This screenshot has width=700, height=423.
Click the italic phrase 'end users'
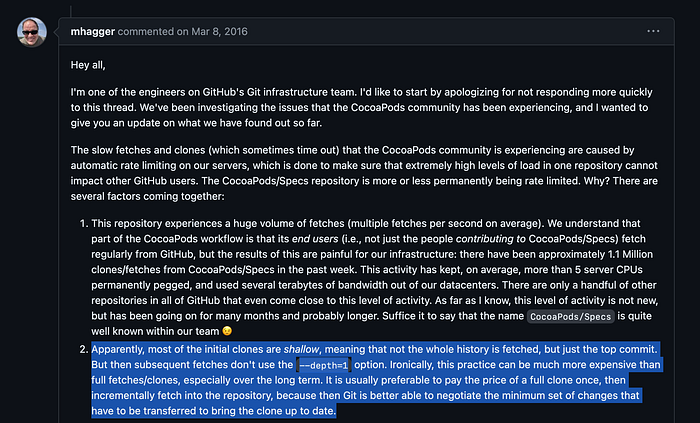(x=315, y=239)
